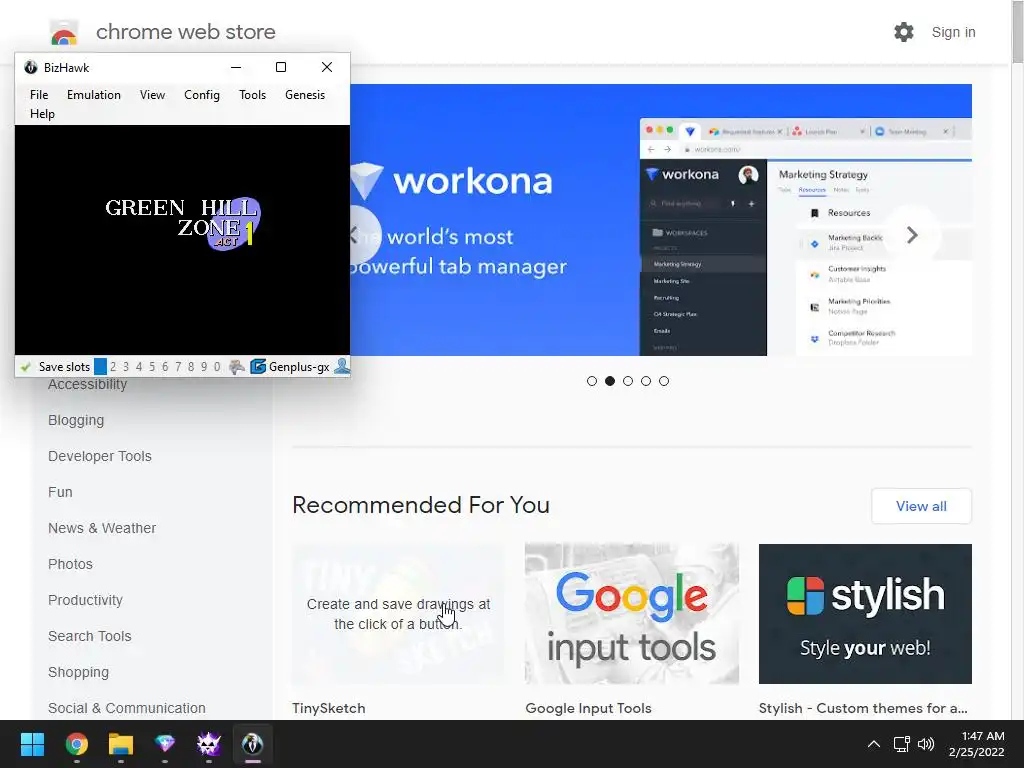
Task: Open the Emulation menu in BizHawk
Action: [x=93, y=95]
